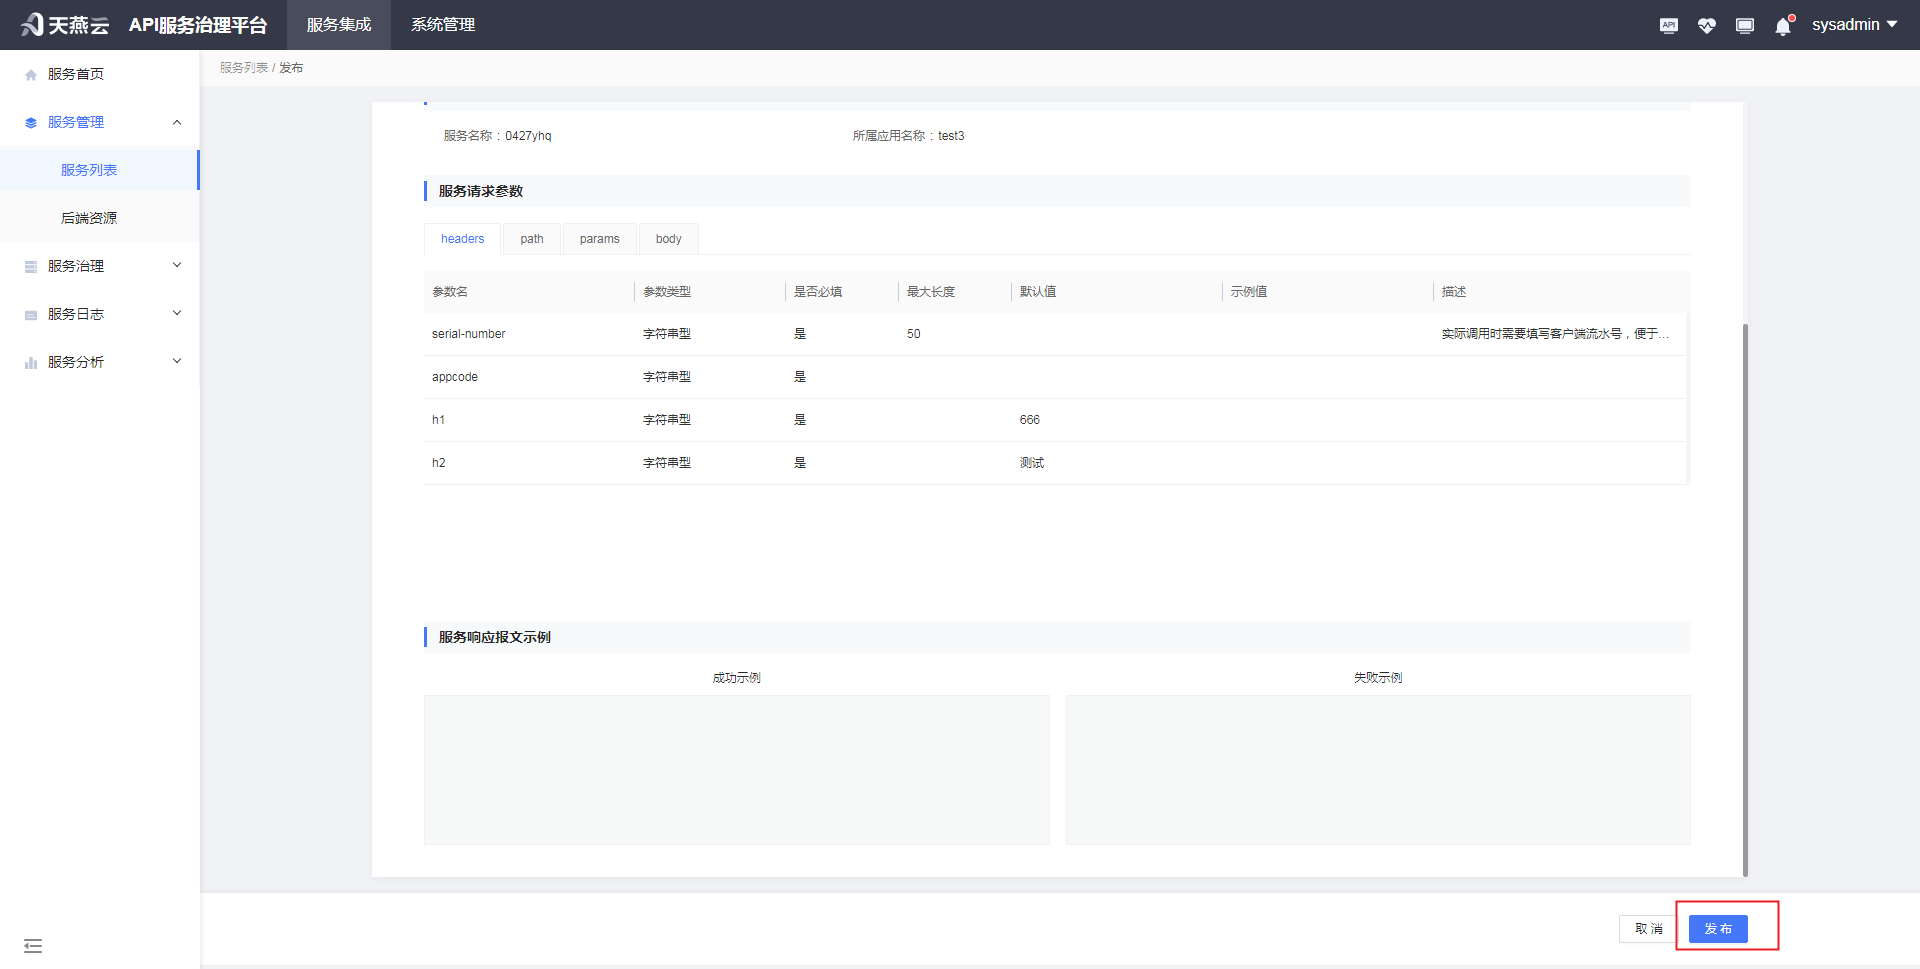This screenshot has height=969, width=1920.
Task: Click the 发布 publish button
Action: click(1717, 929)
